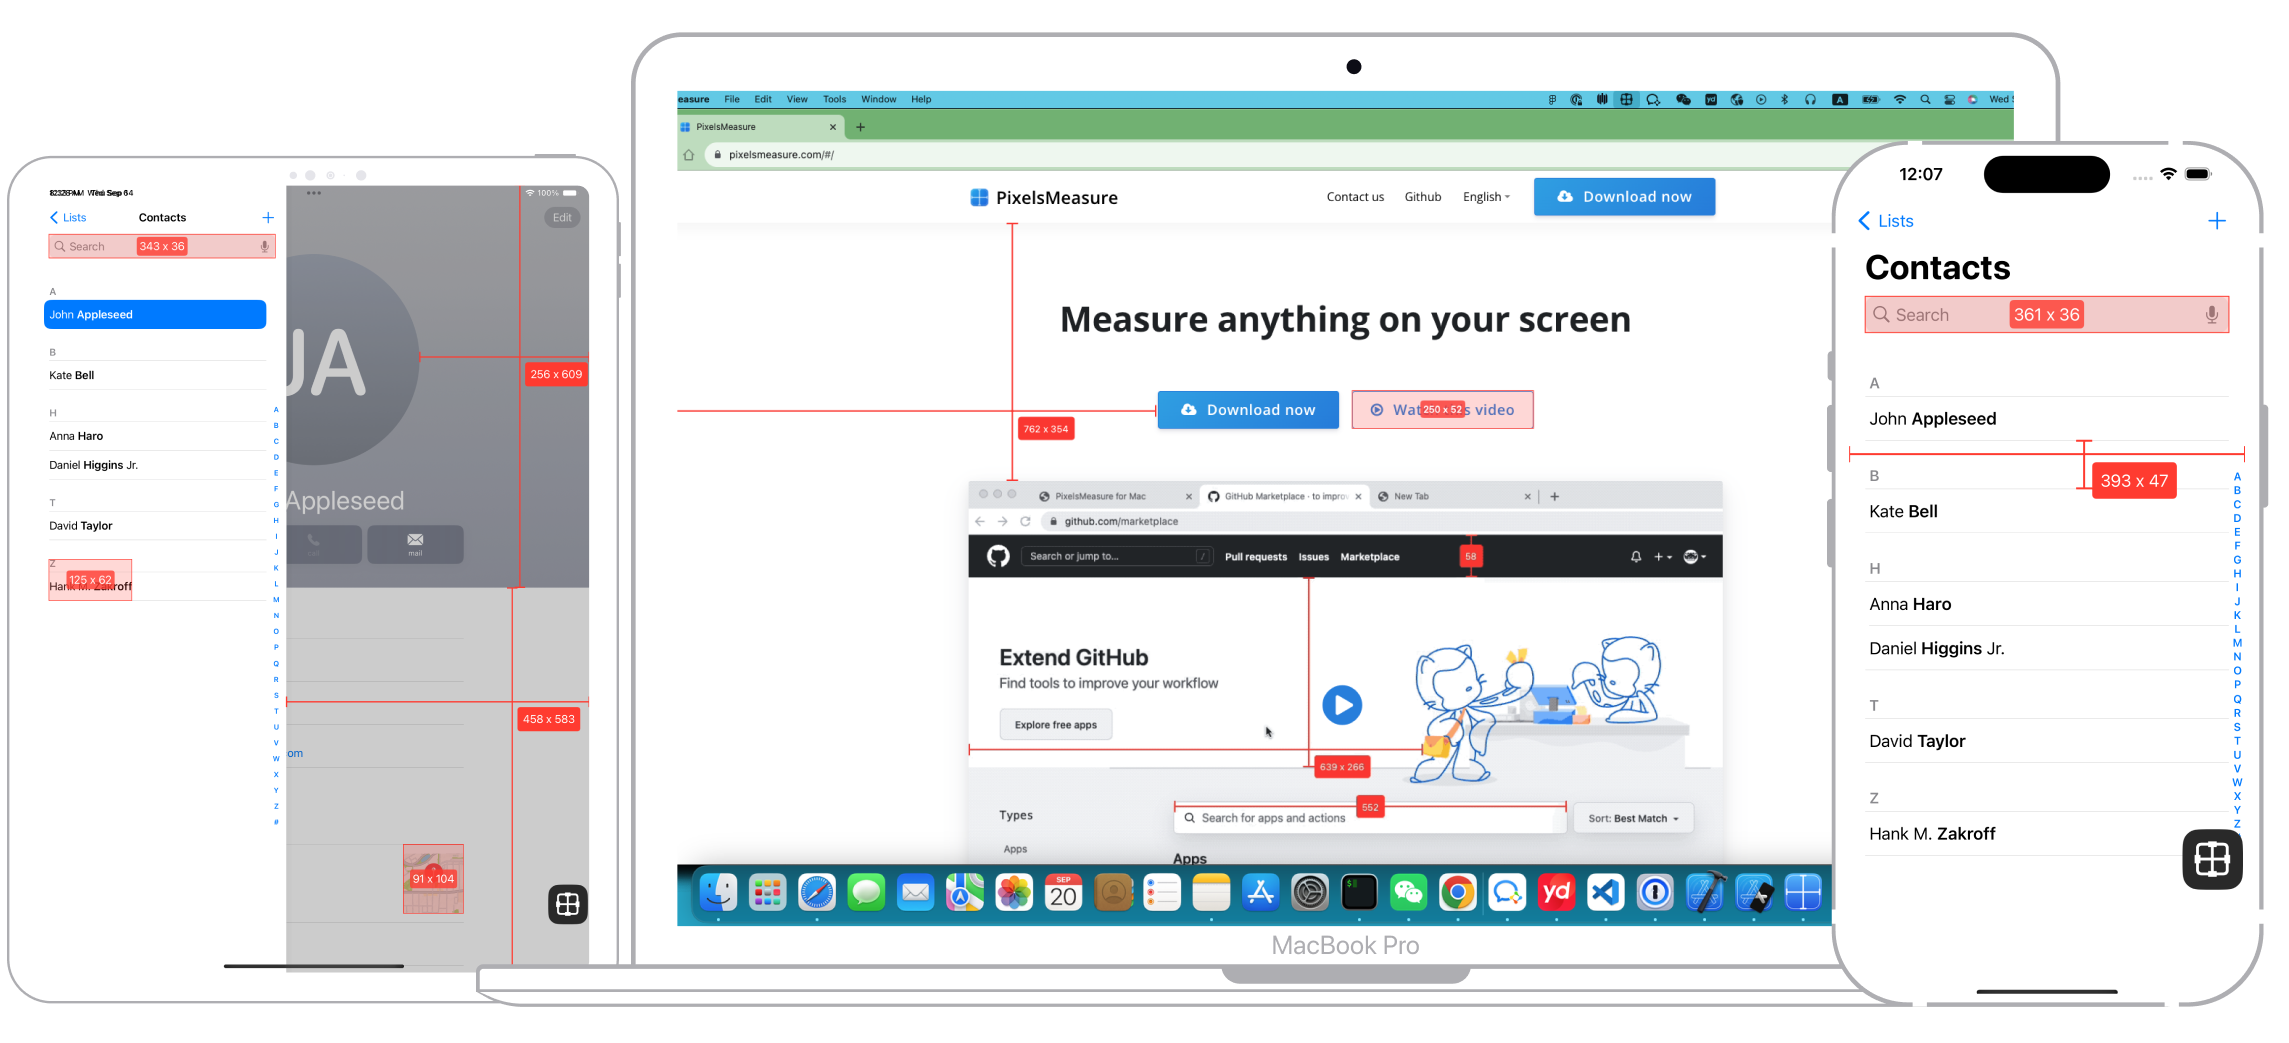Screen dimensions: 2289x1043
Task: Open Tools menu in Mac menu bar
Action: coord(834,100)
